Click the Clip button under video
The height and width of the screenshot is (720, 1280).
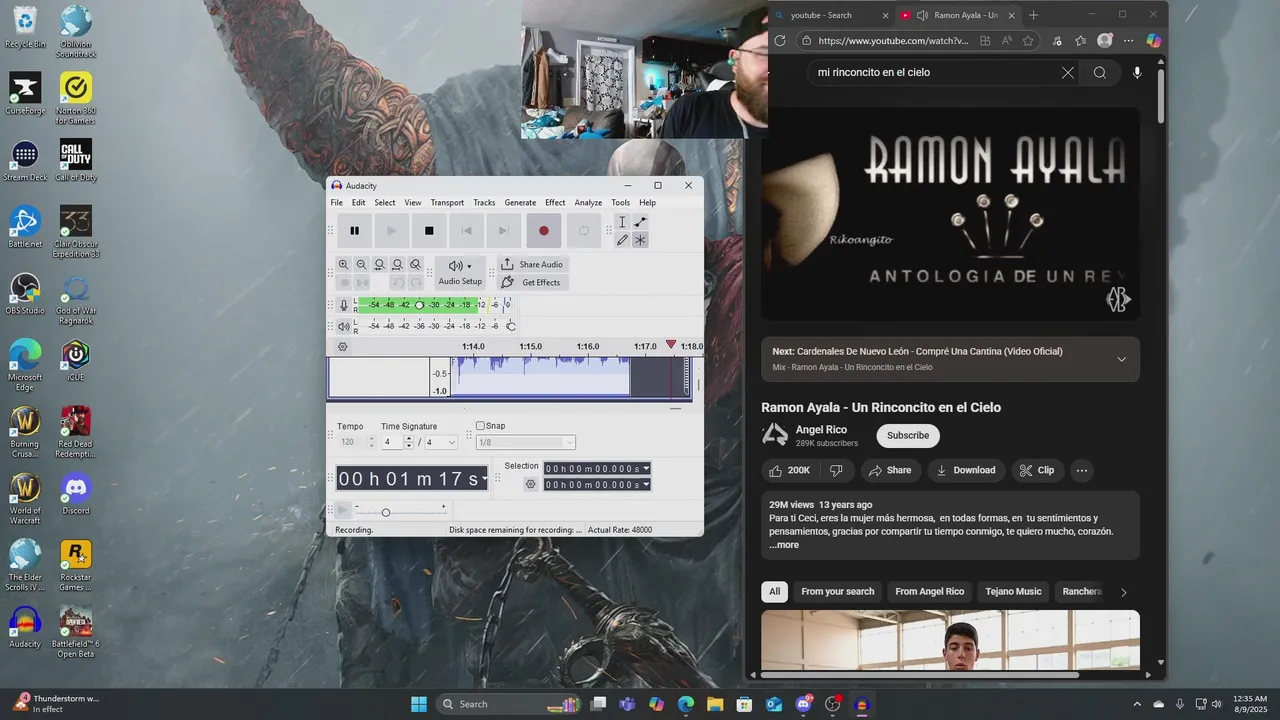[x=1036, y=470]
